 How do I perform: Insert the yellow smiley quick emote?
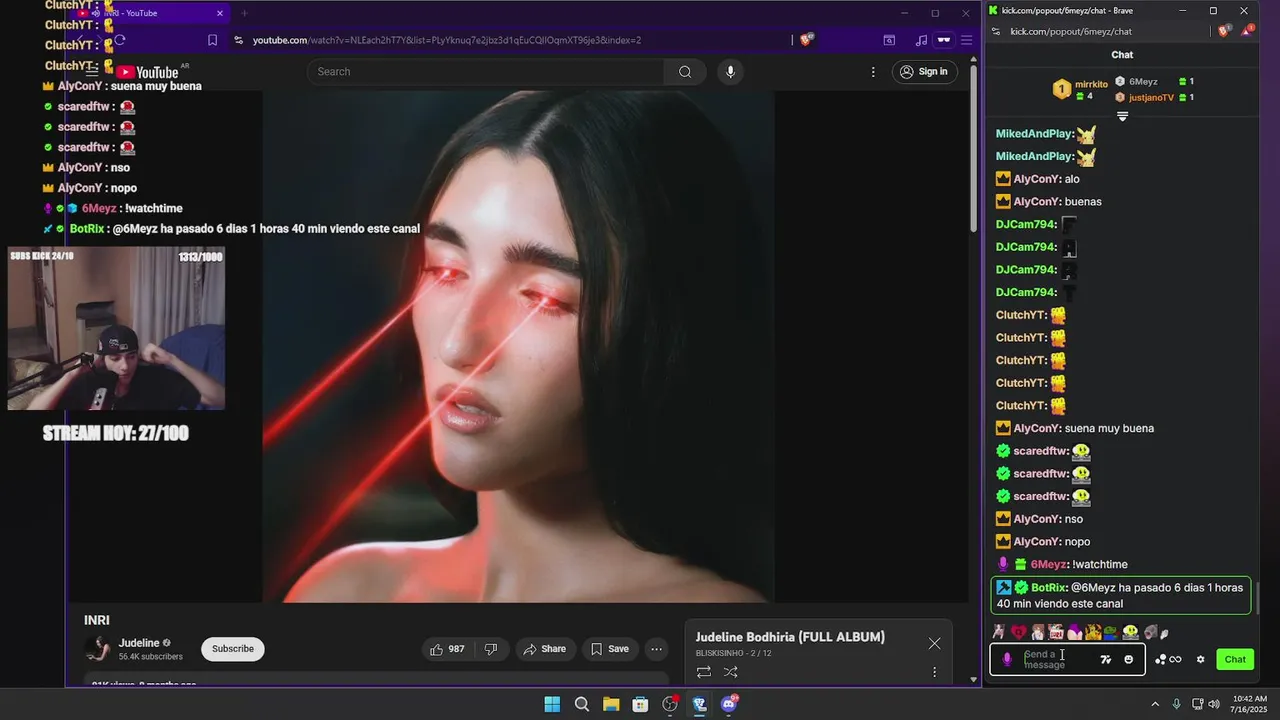(x=1130, y=632)
